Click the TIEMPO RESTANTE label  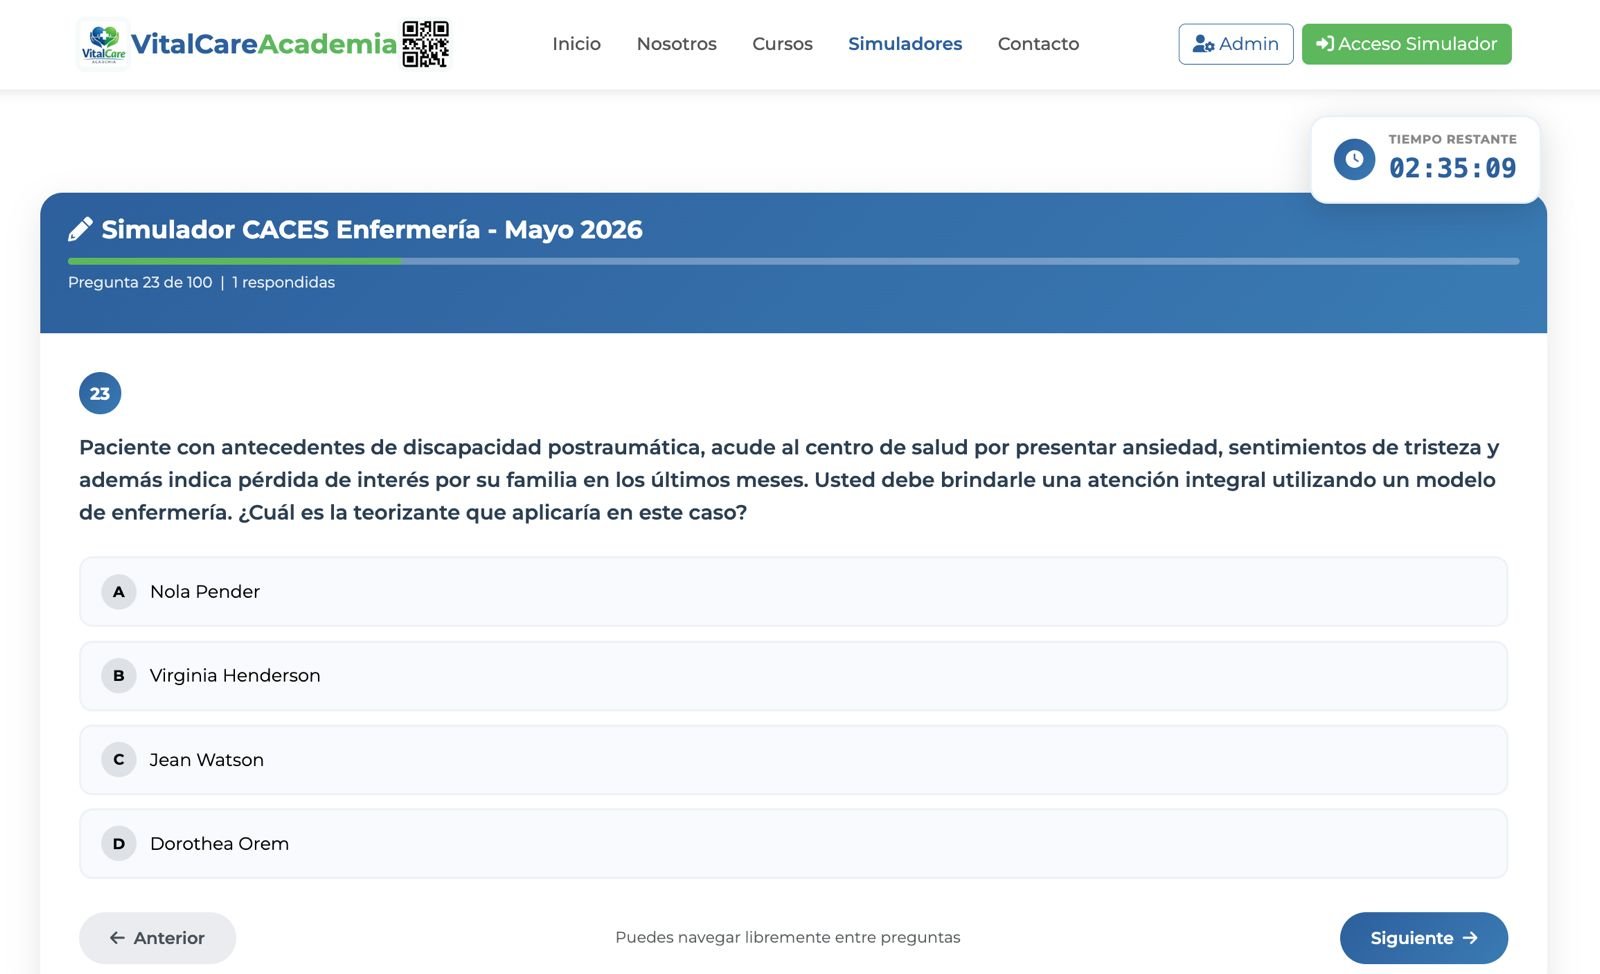pyautogui.click(x=1452, y=139)
